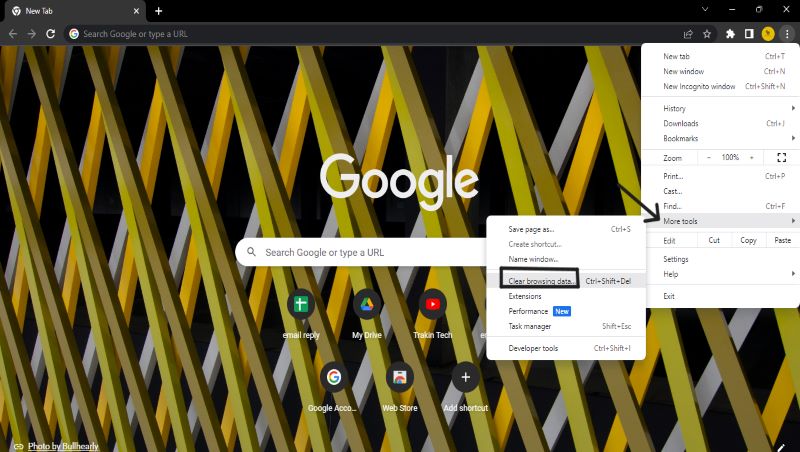This screenshot has width=800, height=452.
Task: Click the back navigation arrow
Action: pos(13,34)
